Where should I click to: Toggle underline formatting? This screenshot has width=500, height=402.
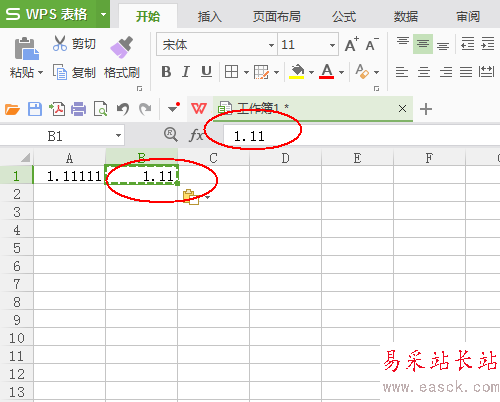[206, 72]
